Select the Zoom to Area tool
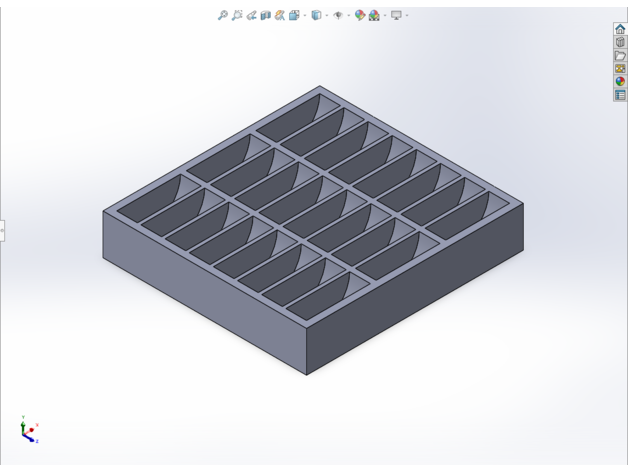Image resolution: width=628 pixels, height=472 pixels. (235, 15)
